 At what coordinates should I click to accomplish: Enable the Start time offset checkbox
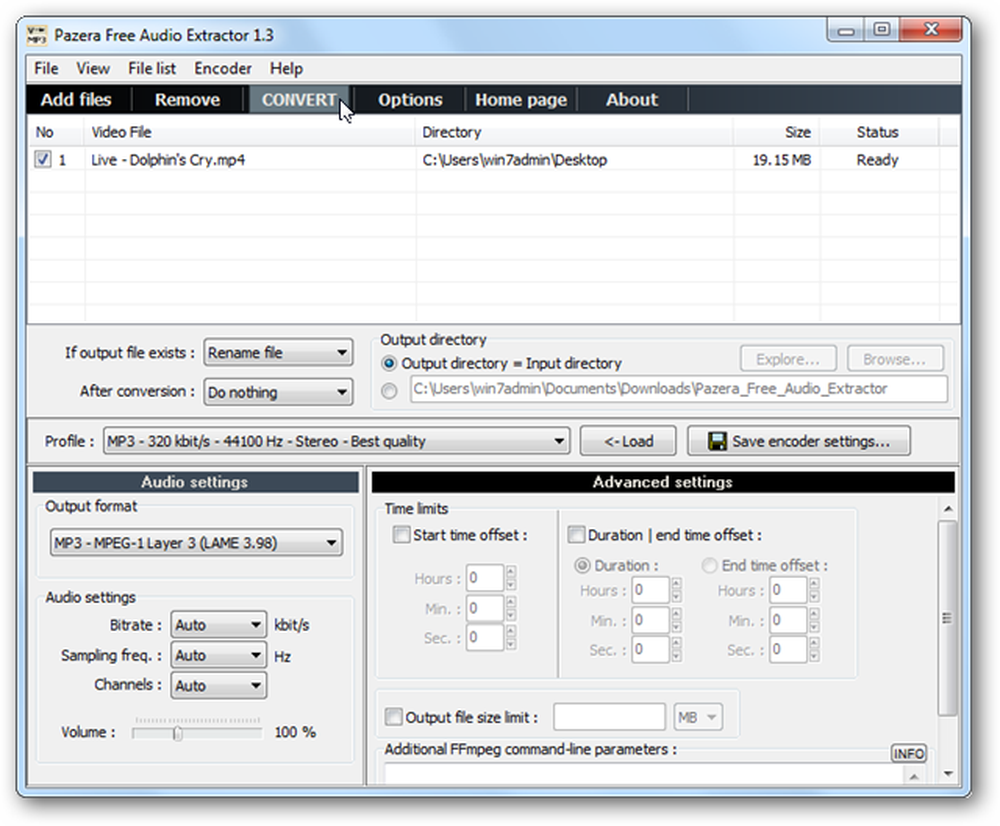point(401,535)
